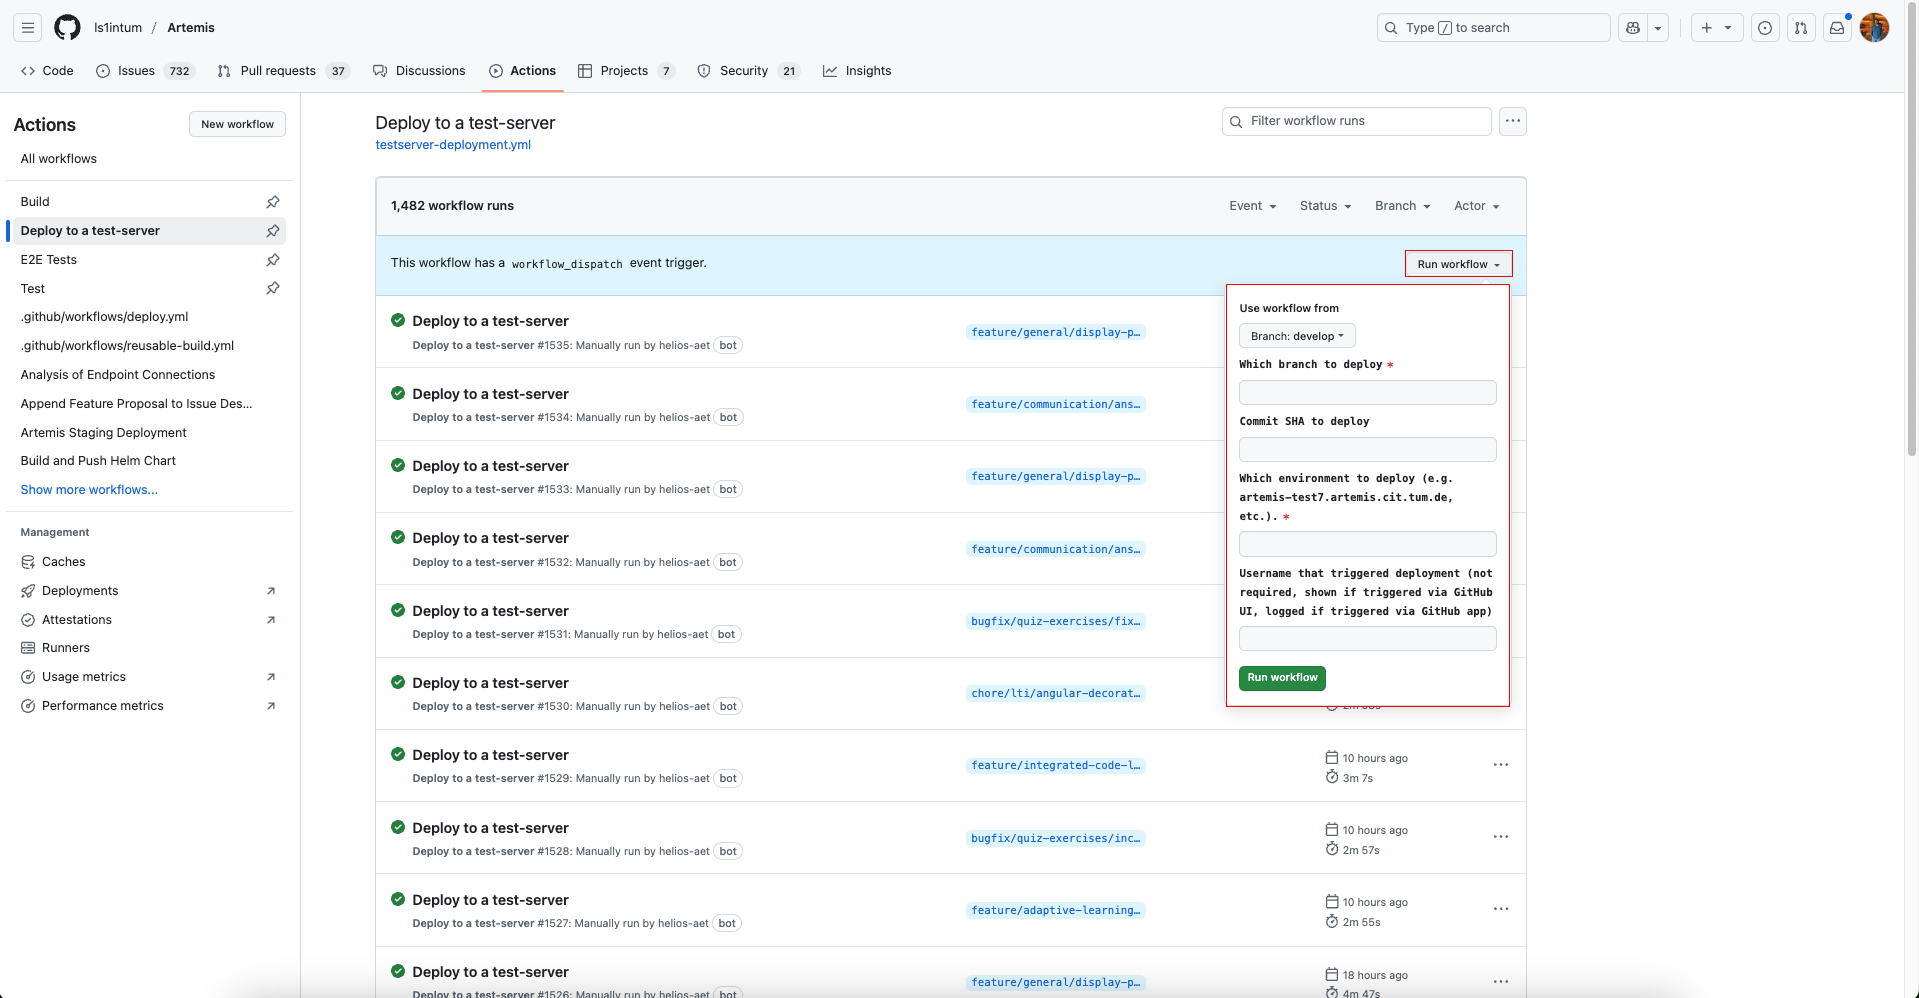Viewport: 1919px width, 998px height.
Task: Click success check icon of run #1530
Action: pyautogui.click(x=398, y=682)
